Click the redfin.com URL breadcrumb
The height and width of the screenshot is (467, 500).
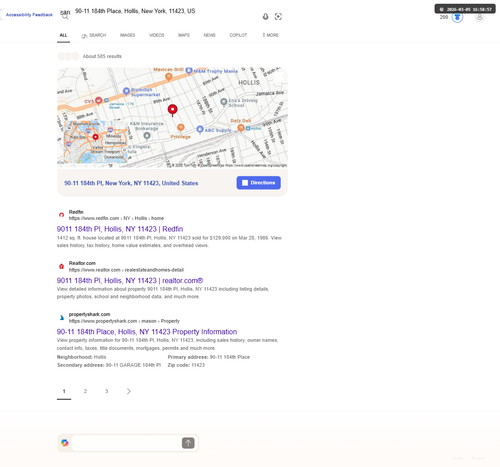coord(116,218)
